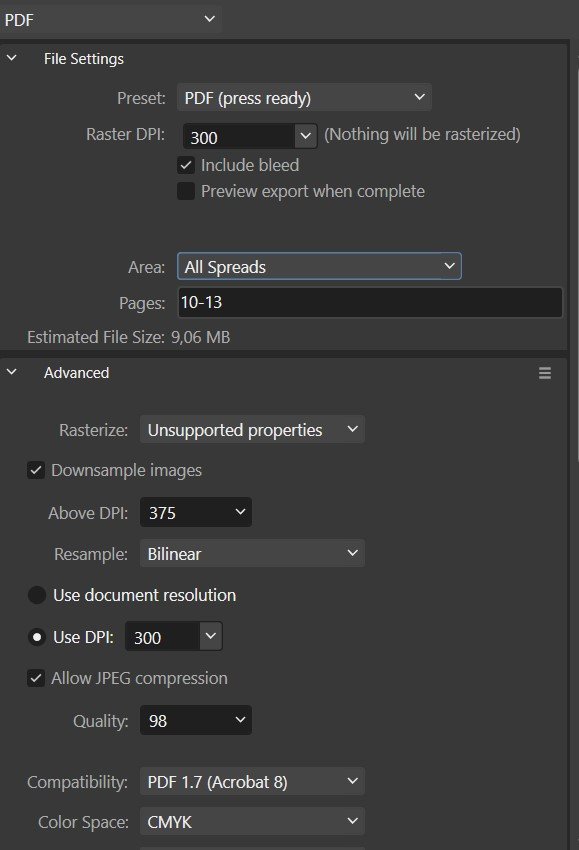Select the Use DPI radio button
This screenshot has height=850, width=579.
36,637
